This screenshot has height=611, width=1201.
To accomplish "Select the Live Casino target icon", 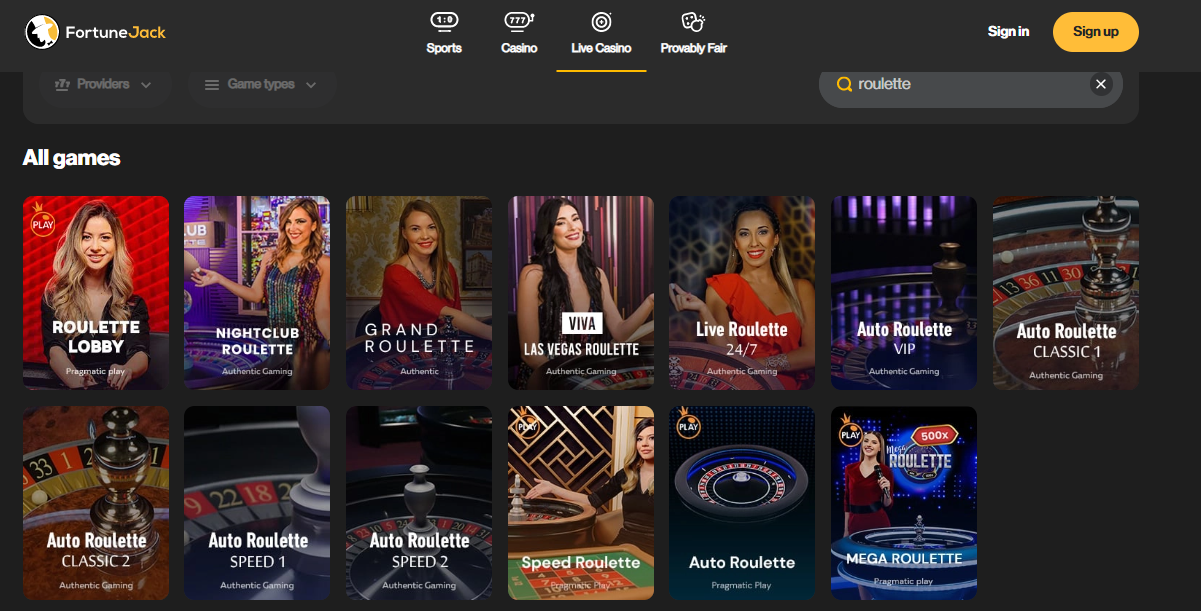I will pyautogui.click(x=601, y=22).
